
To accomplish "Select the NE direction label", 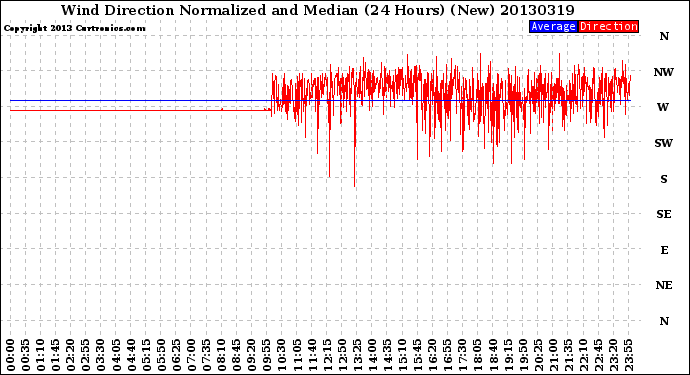I will (664, 285).
